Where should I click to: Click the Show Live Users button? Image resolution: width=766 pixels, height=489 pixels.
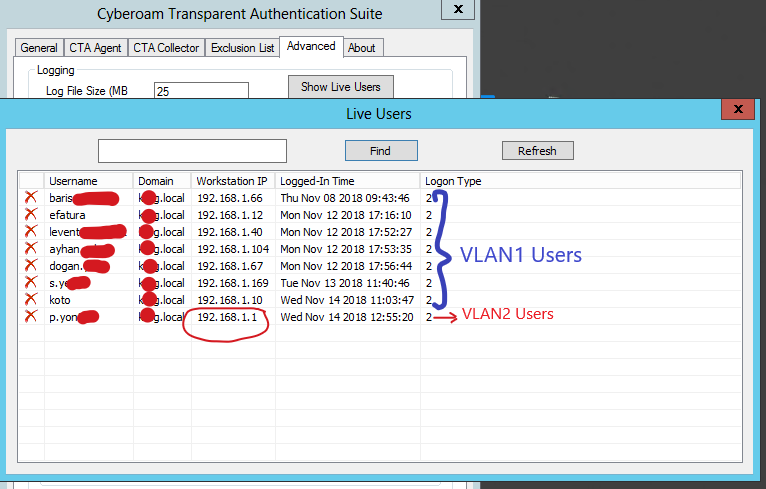pos(340,87)
